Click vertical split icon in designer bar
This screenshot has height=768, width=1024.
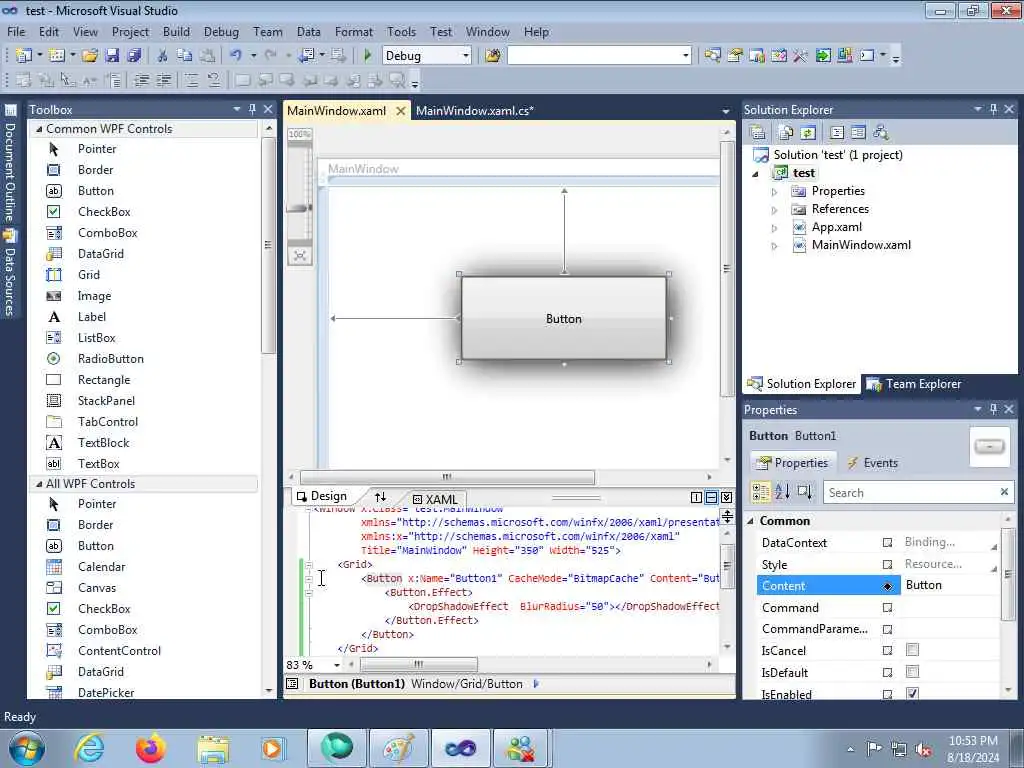696,498
